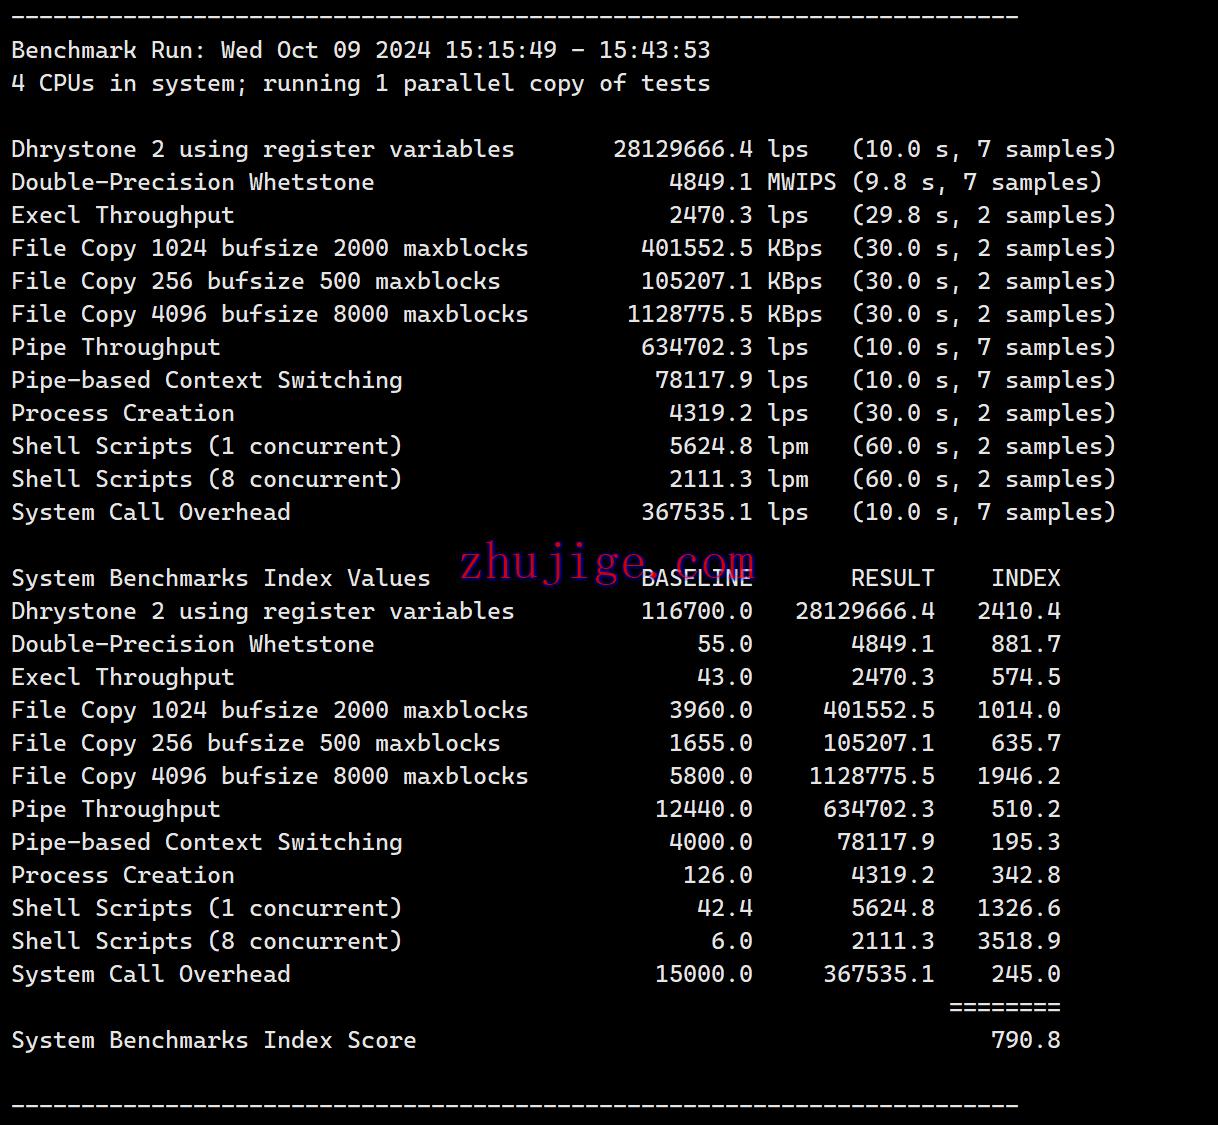
Task: Click the System Benchmarks Index Values heading
Action: pos(220,578)
